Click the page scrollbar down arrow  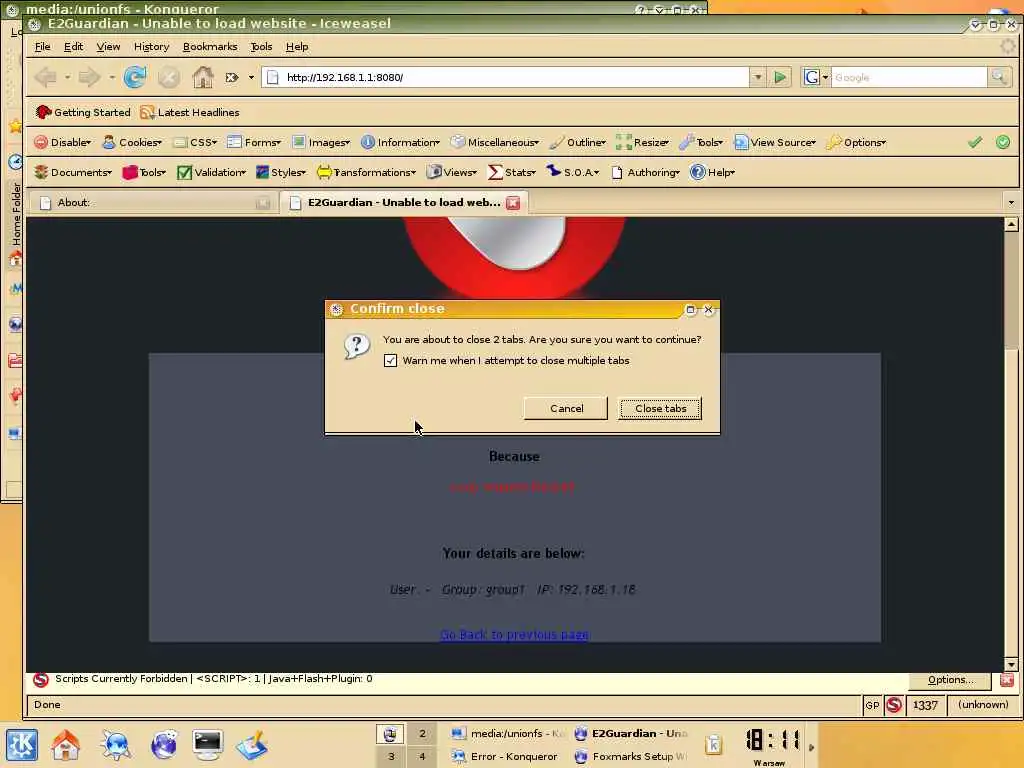click(1011, 664)
